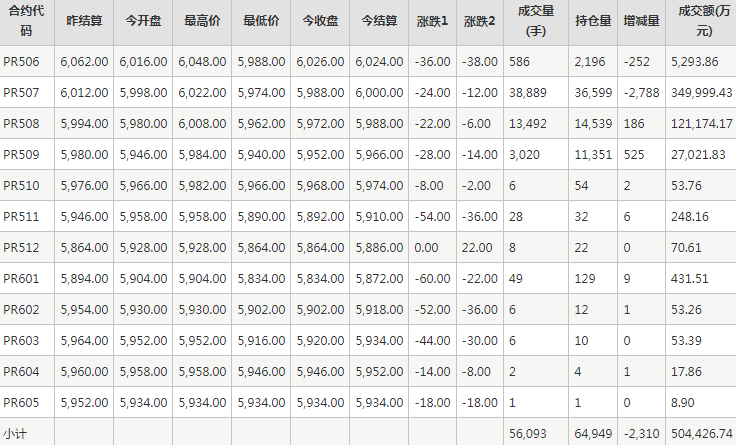
Task: Select PR602 closing price 5,902.00
Action: 320,309
